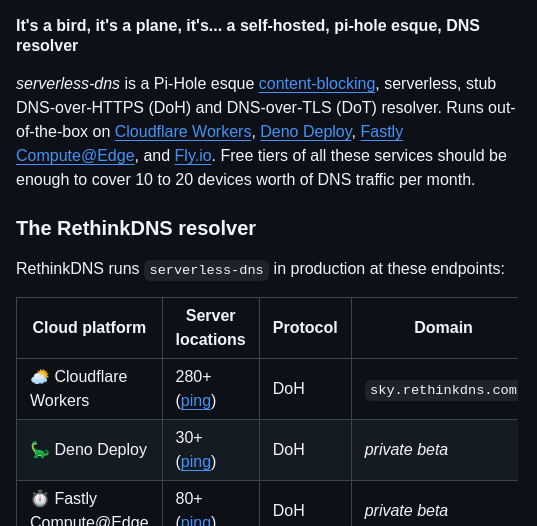Click 'private beta' in Fastly row
This screenshot has height=526, width=537.
pyautogui.click(x=406, y=511)
